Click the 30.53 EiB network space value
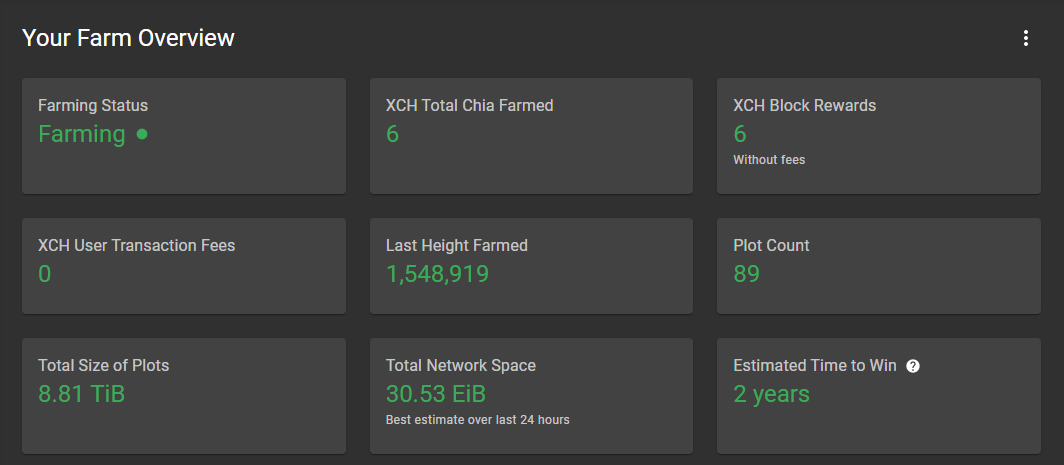The height and width of the screenshot is (465, 1064). (x=436, y=394)
